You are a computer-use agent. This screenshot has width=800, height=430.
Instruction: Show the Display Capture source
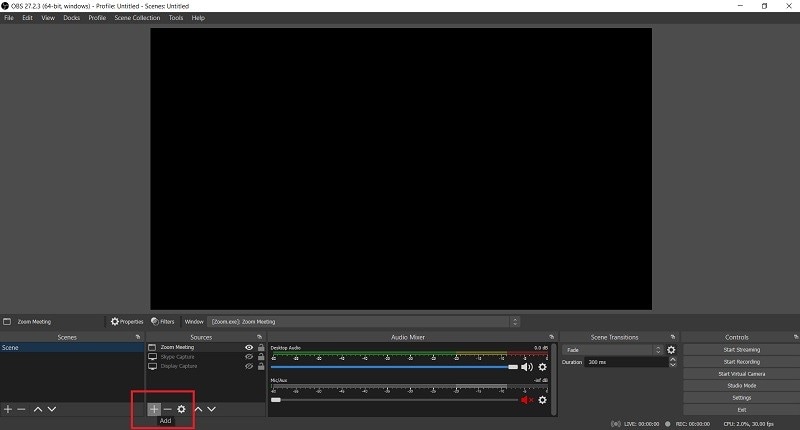pos(249,366)
